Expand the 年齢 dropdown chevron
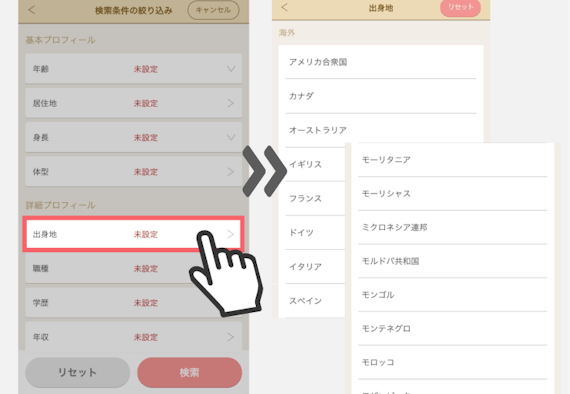Image resolution: width=570 pixels, height=394 pixels. coord(231,69)
